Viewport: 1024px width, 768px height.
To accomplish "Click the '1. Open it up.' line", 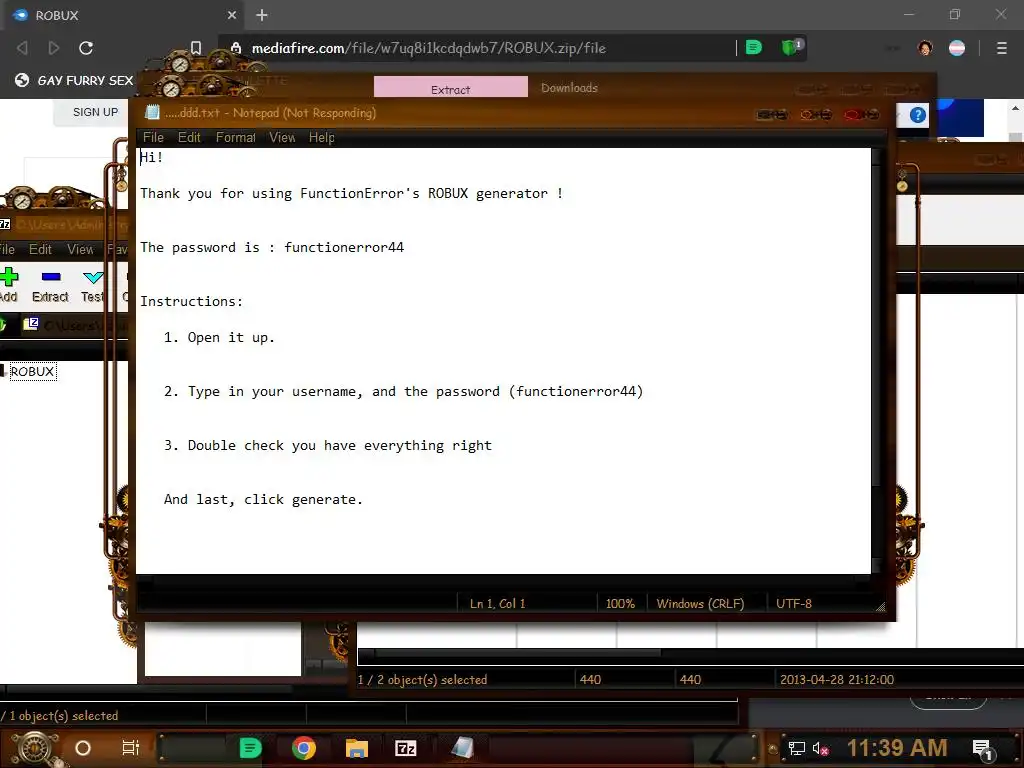I will 219,337.
